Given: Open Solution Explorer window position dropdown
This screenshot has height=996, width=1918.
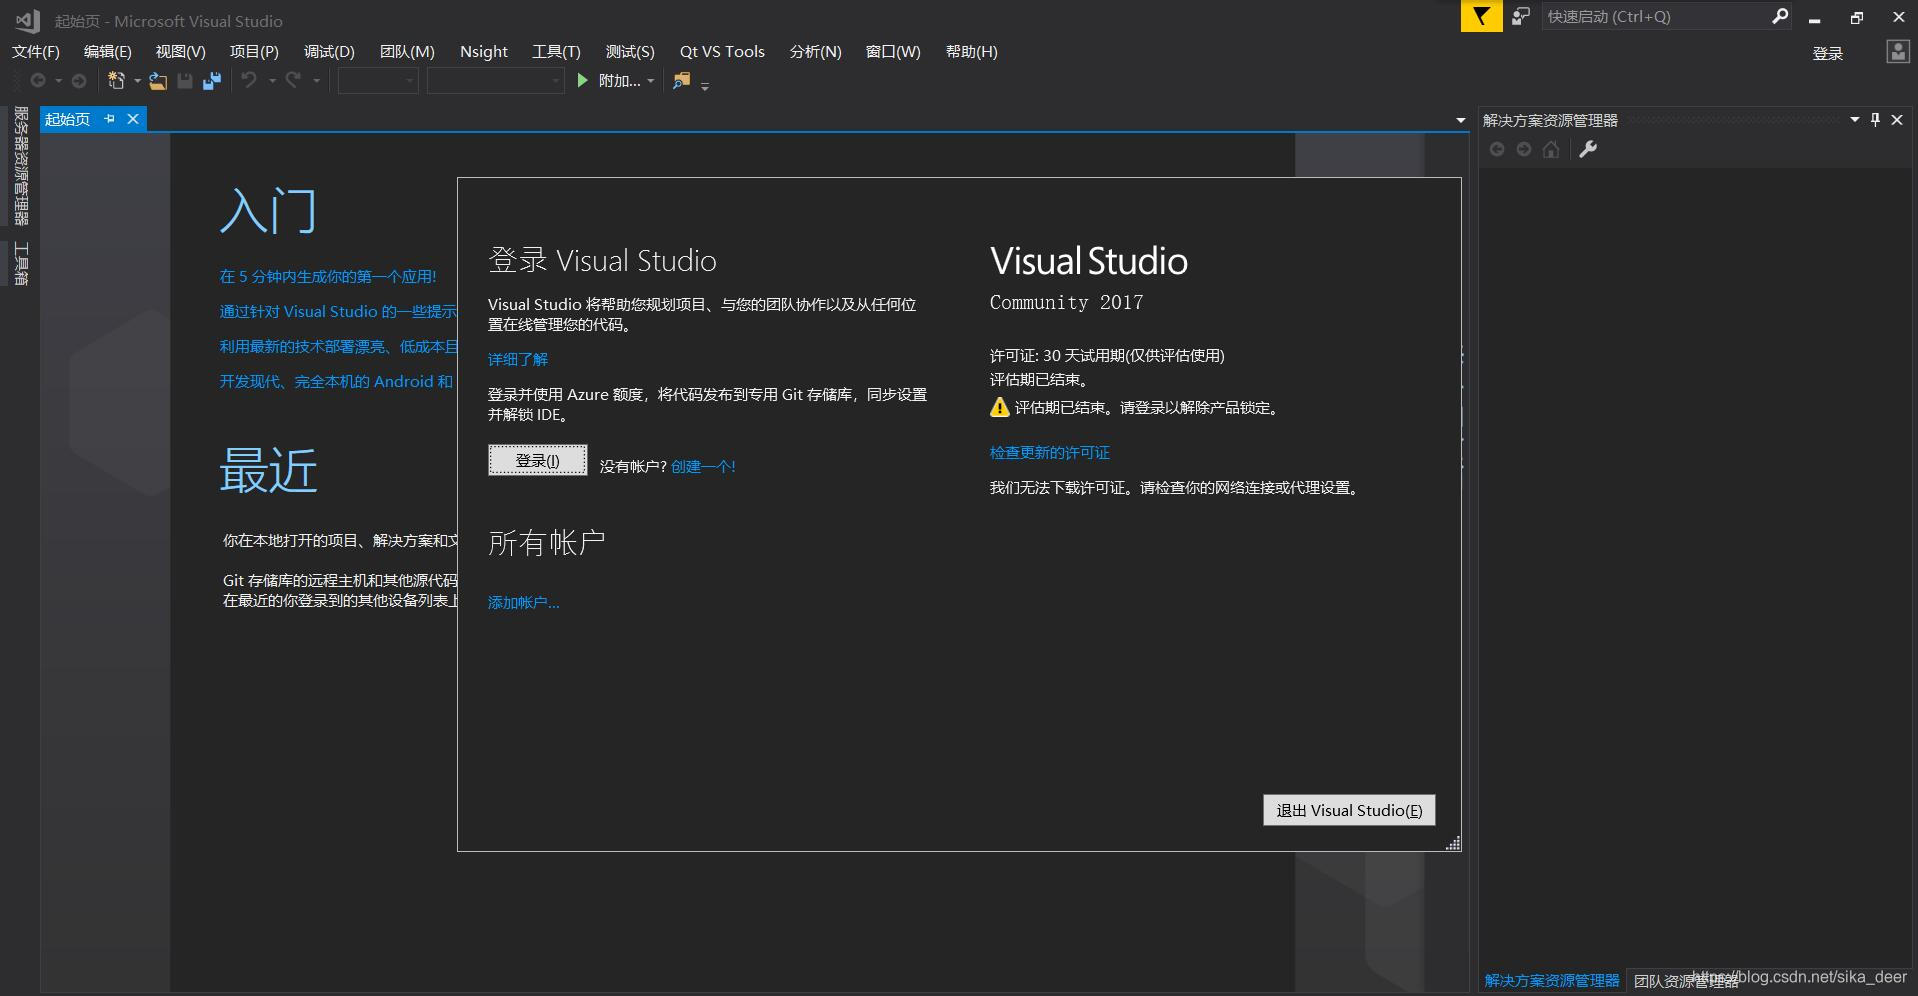Looking at the screenshot, I should [x=1854, y=119].
